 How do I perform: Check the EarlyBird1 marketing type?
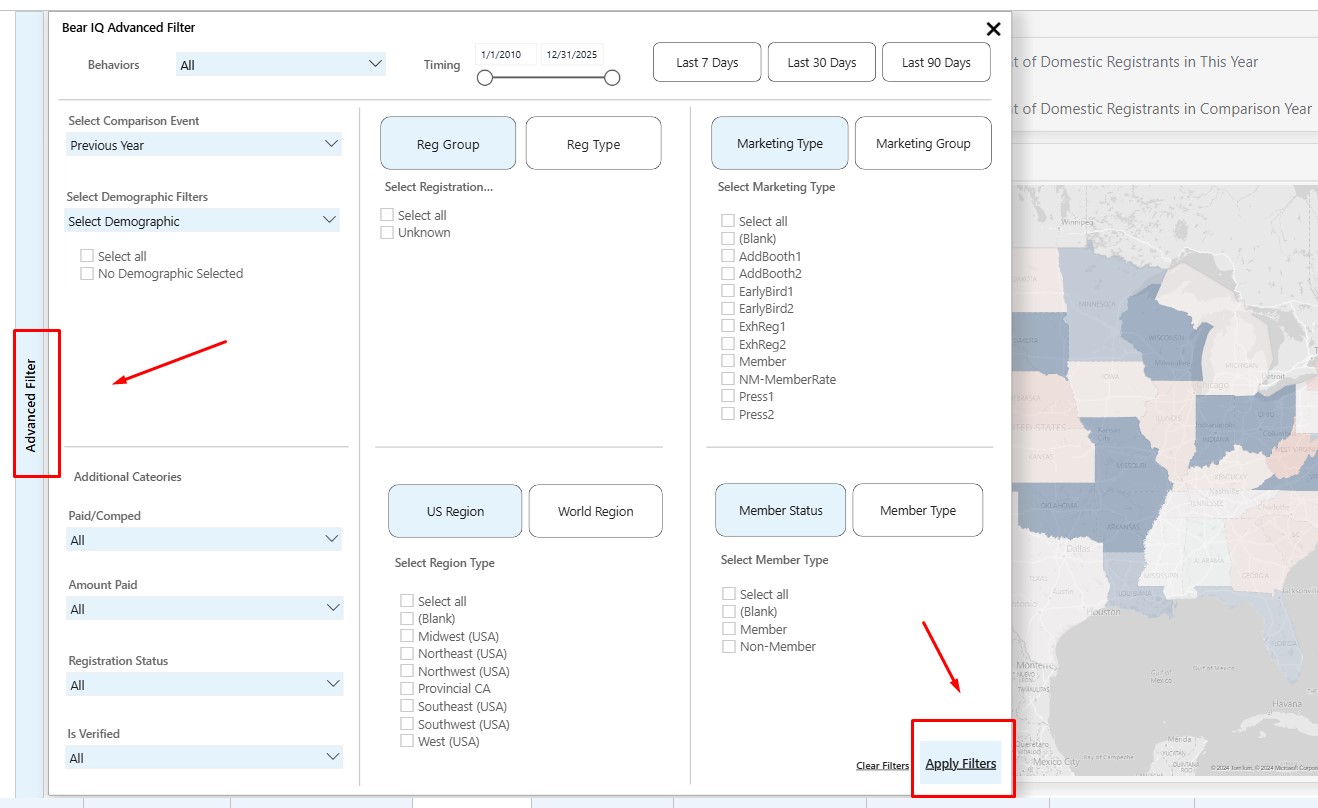tap(728, 291)
